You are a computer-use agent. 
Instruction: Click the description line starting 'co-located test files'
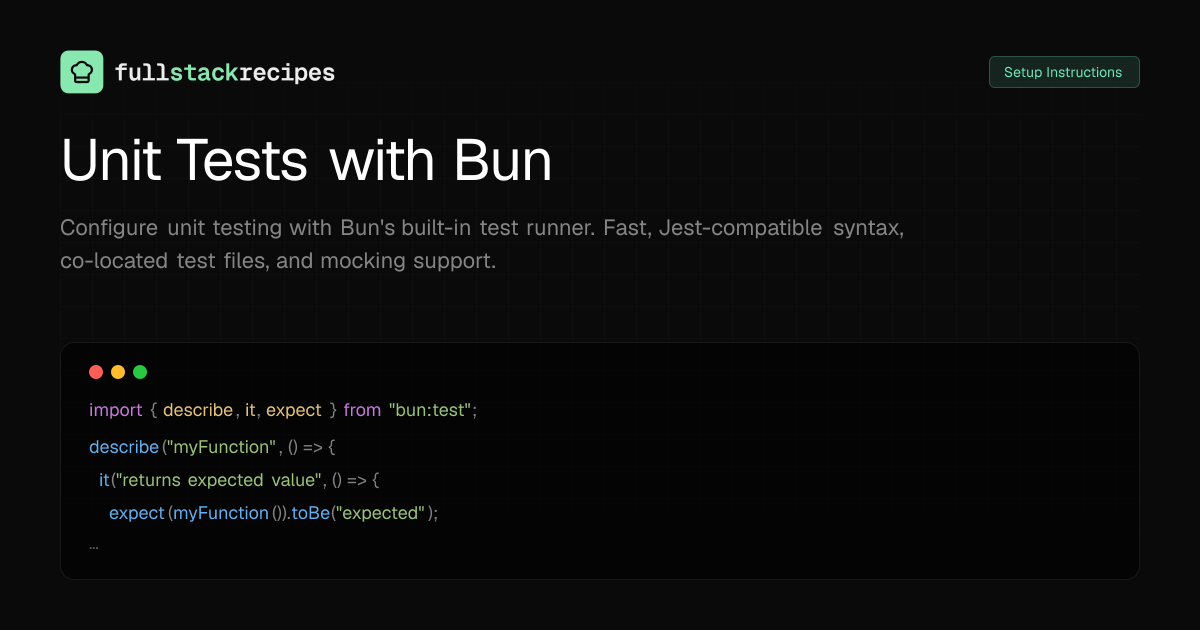(279, 261)
